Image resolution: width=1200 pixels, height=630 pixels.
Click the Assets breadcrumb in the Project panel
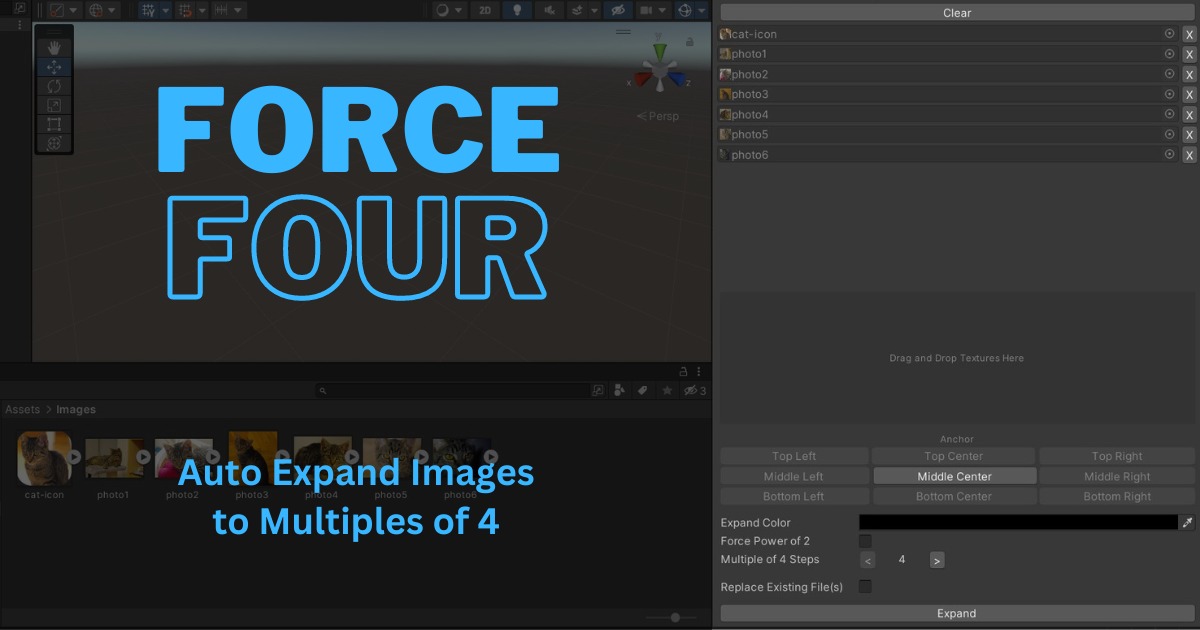click(x=22, y=409)
